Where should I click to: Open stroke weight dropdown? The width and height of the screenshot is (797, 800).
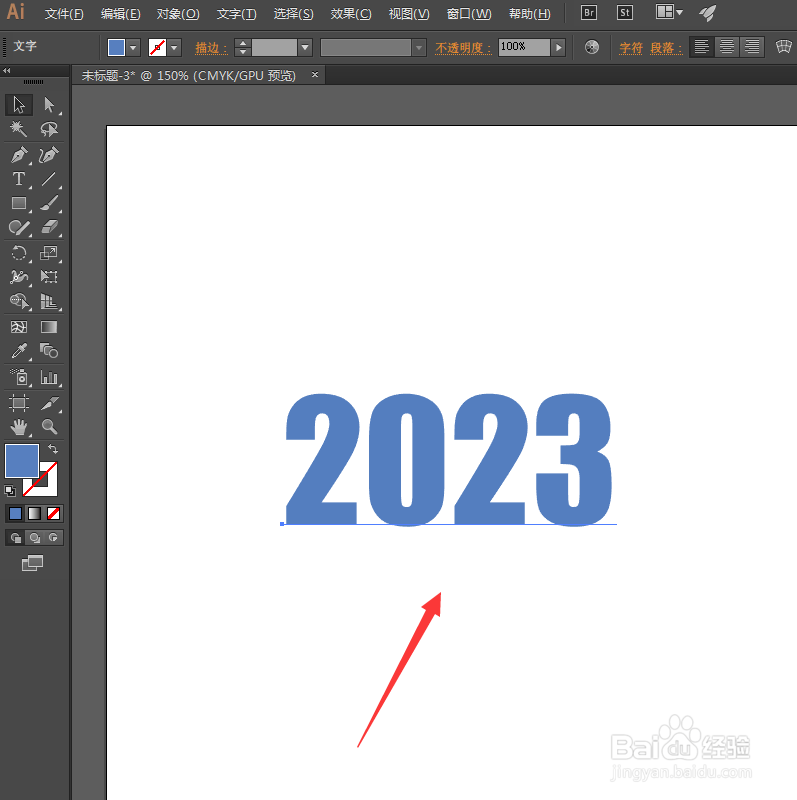click(305, 48)
